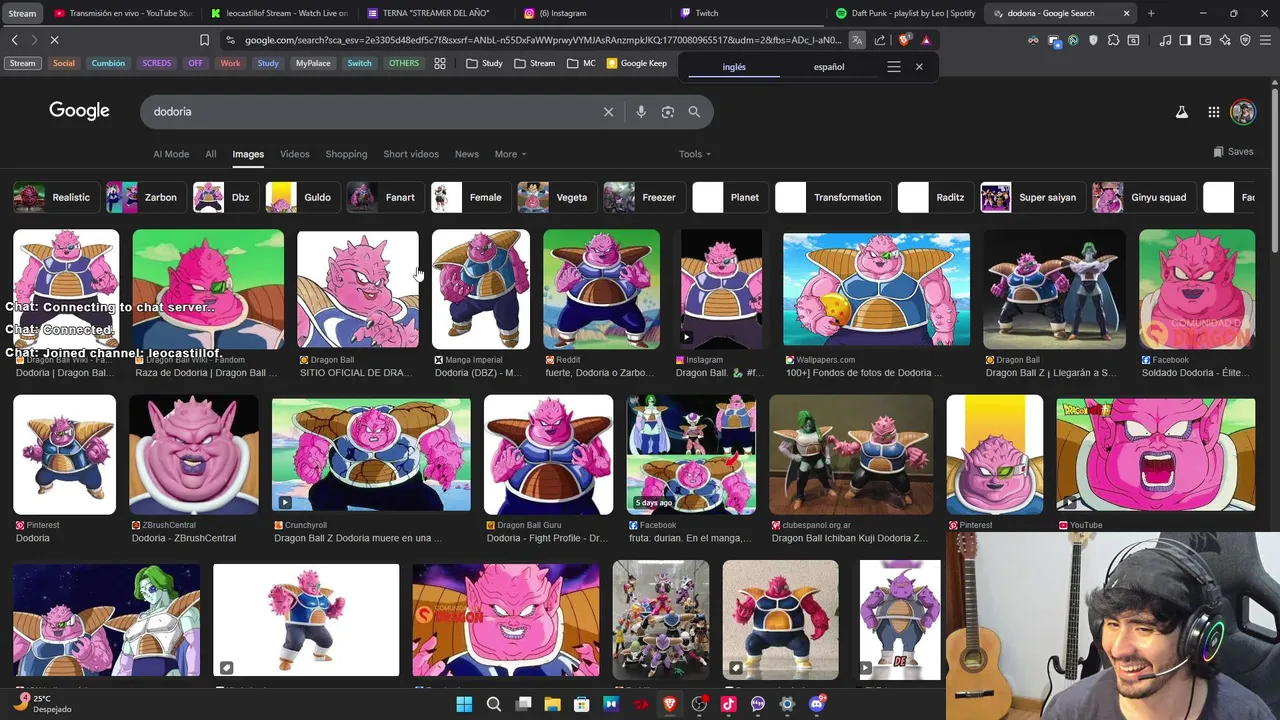
Task: Open the Extensions puzzle icon
Action: pyautogui.click(x=1113, y=40)
